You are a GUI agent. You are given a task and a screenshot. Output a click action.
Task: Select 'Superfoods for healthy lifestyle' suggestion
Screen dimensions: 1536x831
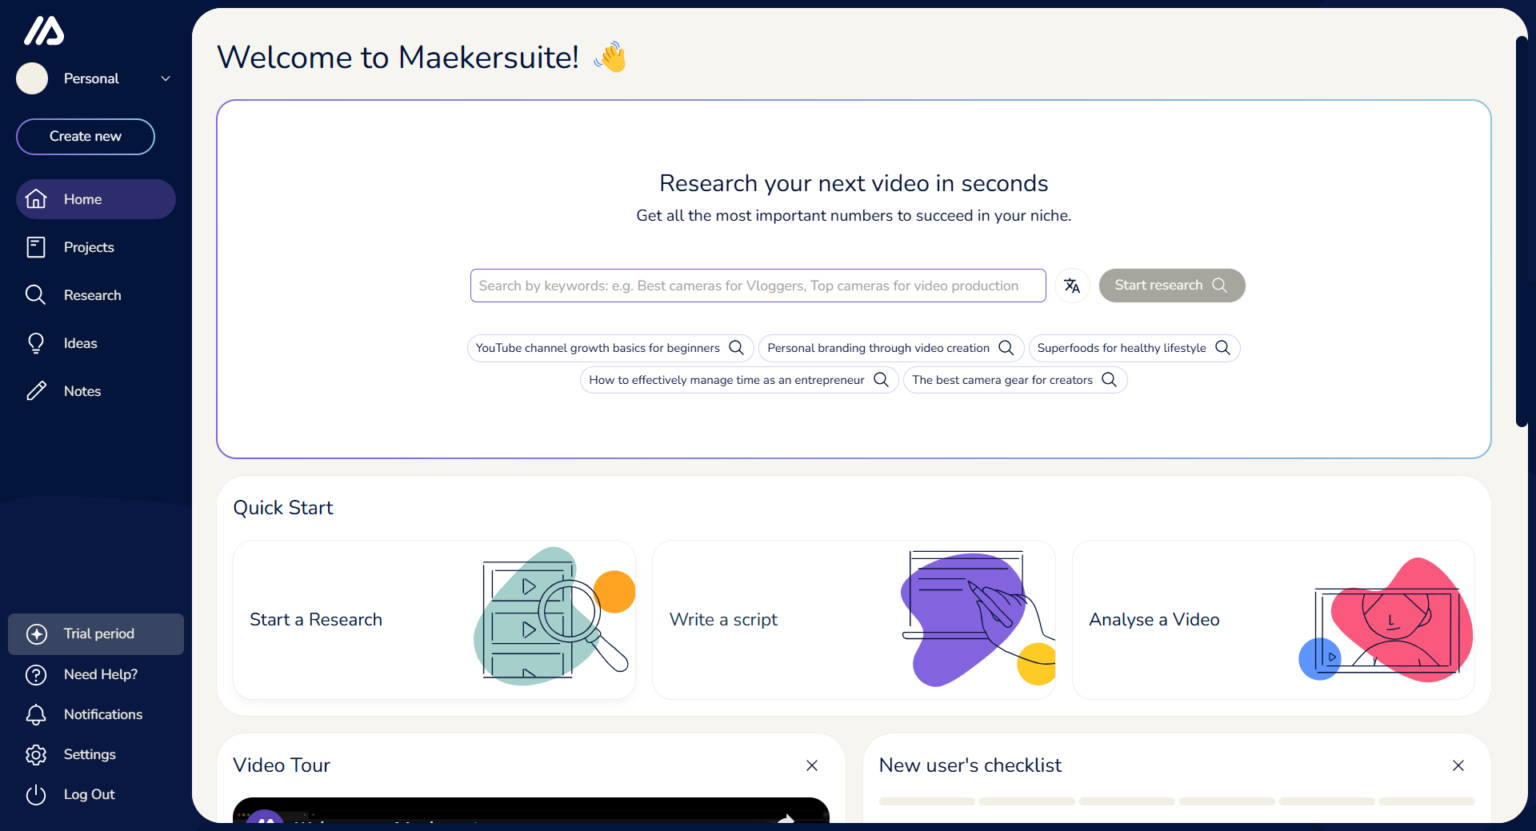(1134, 348)
